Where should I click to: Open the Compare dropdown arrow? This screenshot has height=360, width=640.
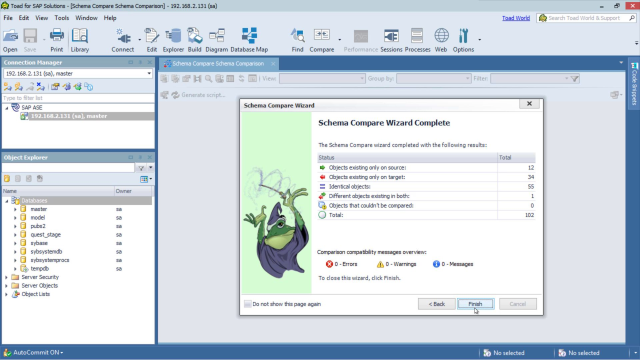[x=339, y=40]
